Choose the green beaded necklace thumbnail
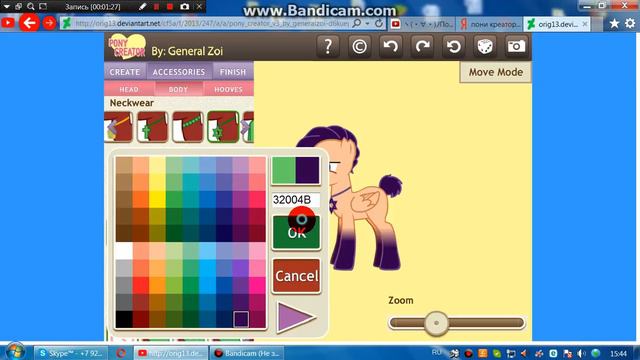 click(x=188, y=127)
